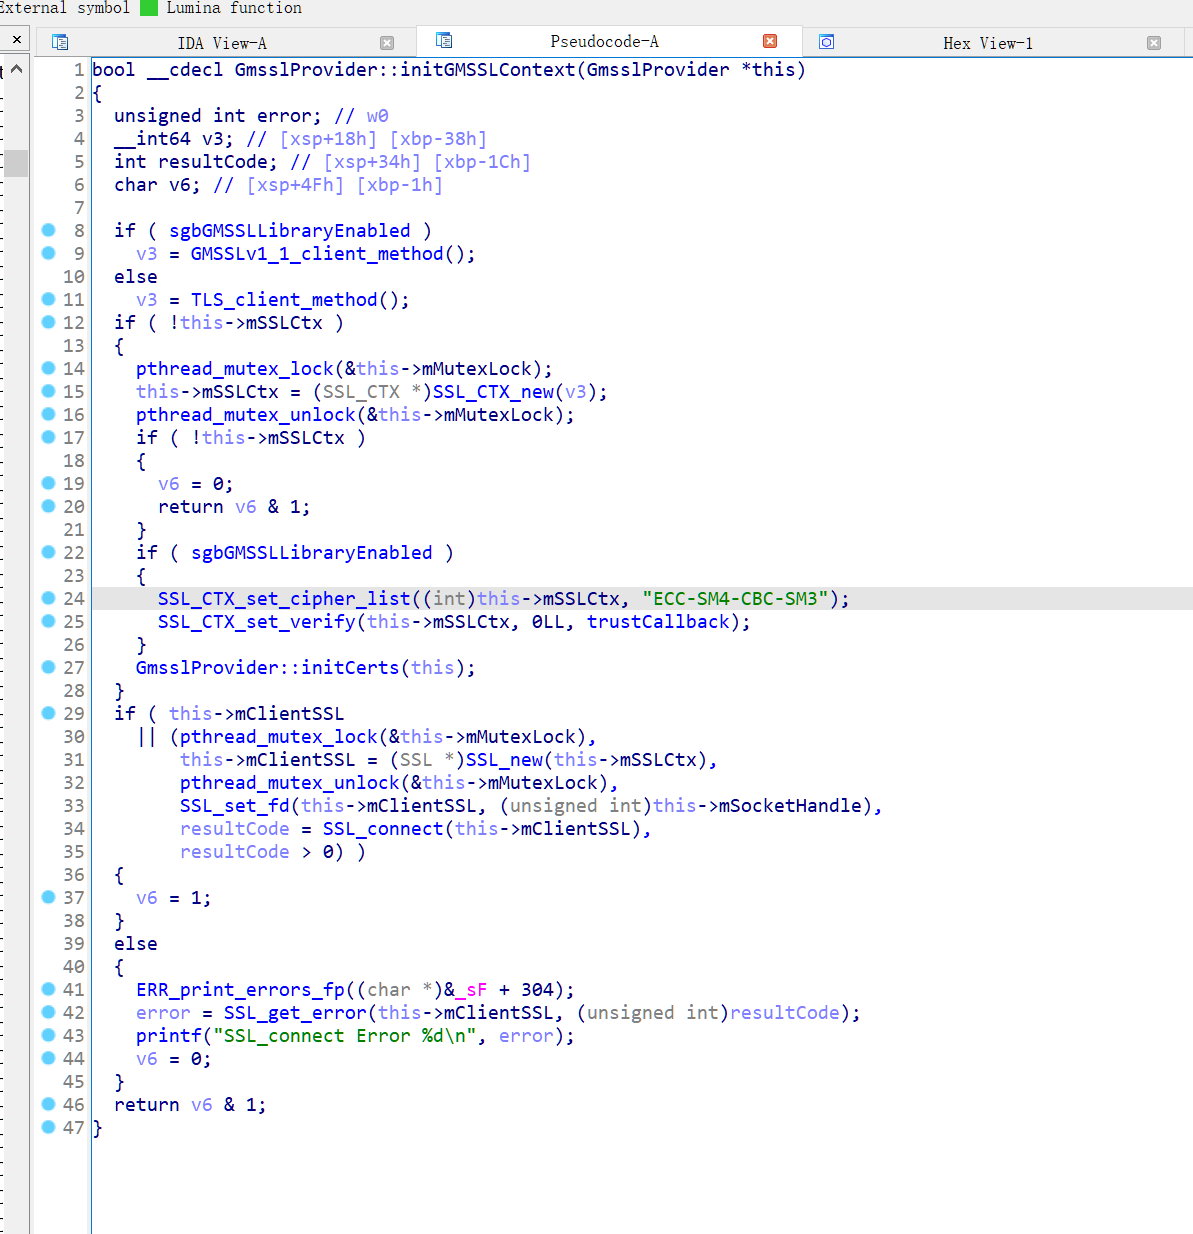Jump to GMSSLv1_1_client_method function call
This screenshot has height=1234, width=1193.
tap(316, 254)
